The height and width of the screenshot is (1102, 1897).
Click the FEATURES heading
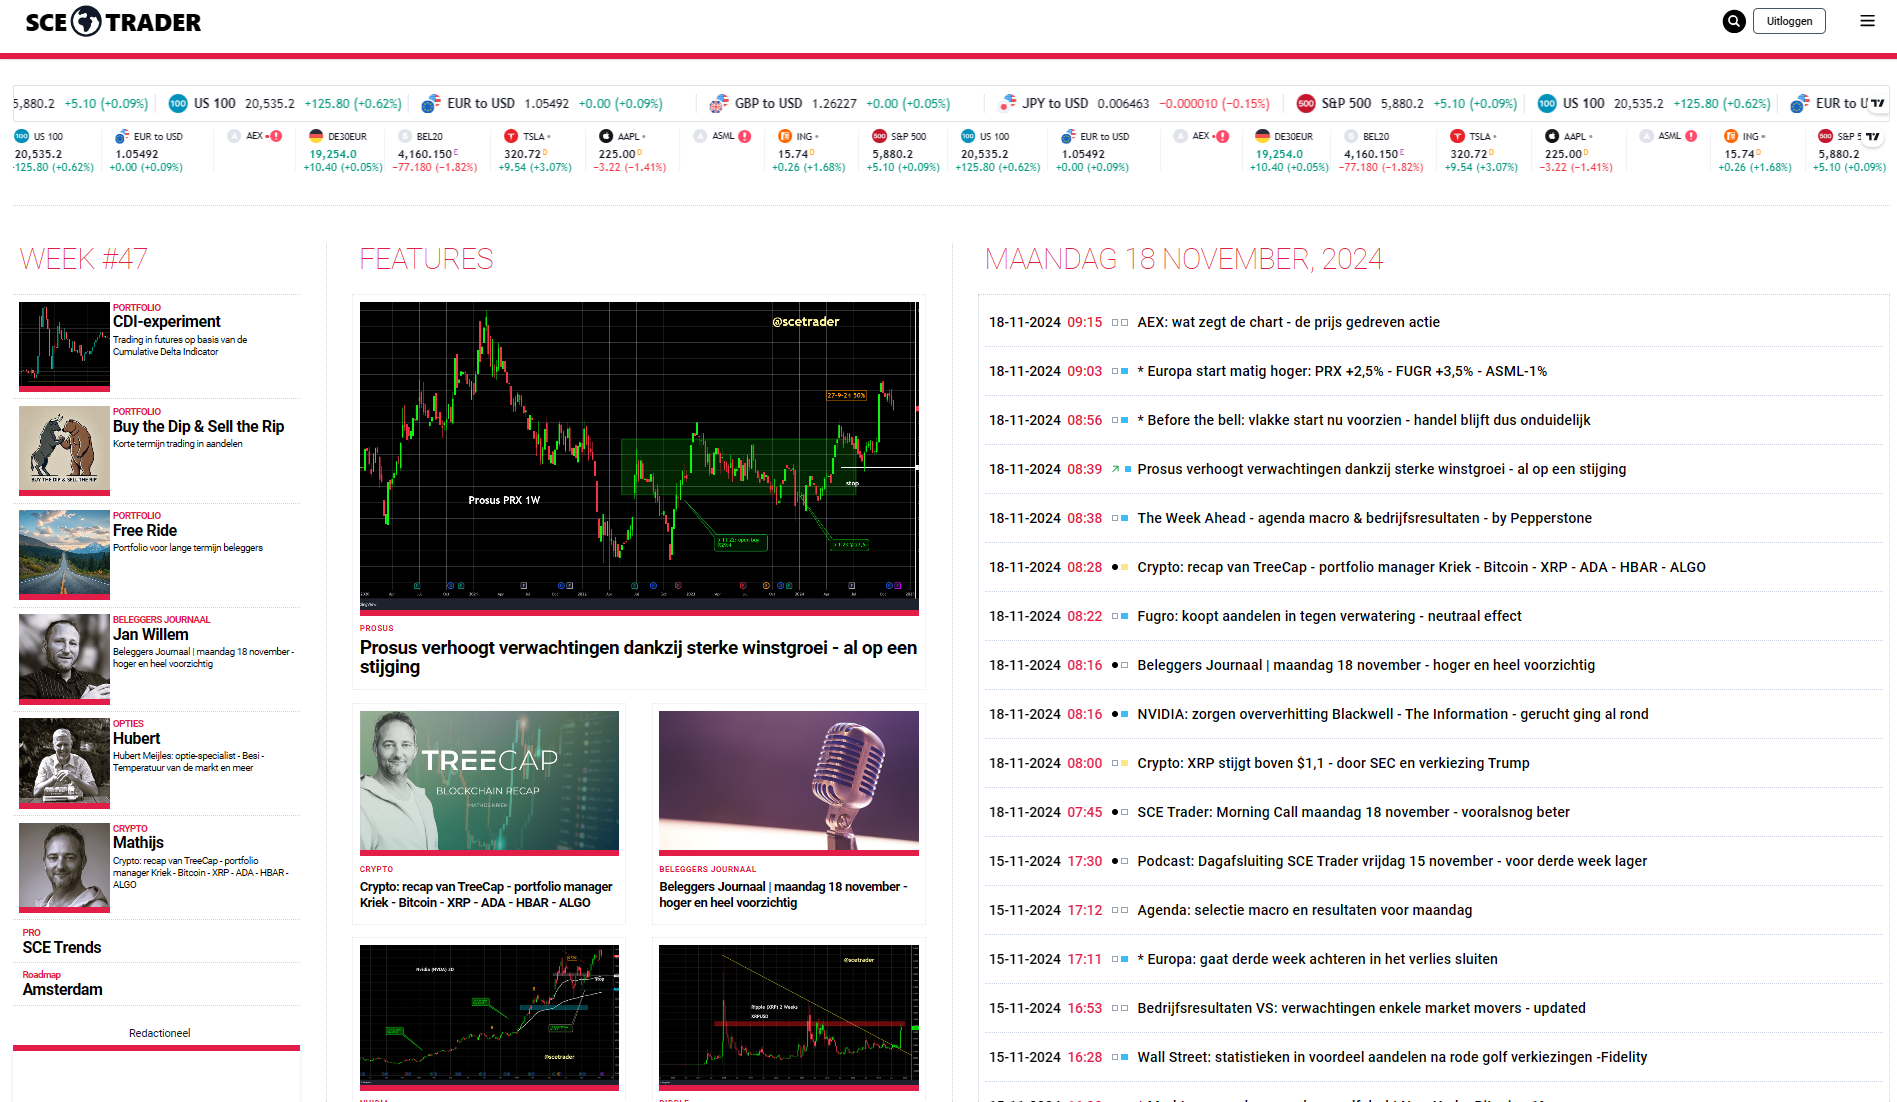coord(426,259)
